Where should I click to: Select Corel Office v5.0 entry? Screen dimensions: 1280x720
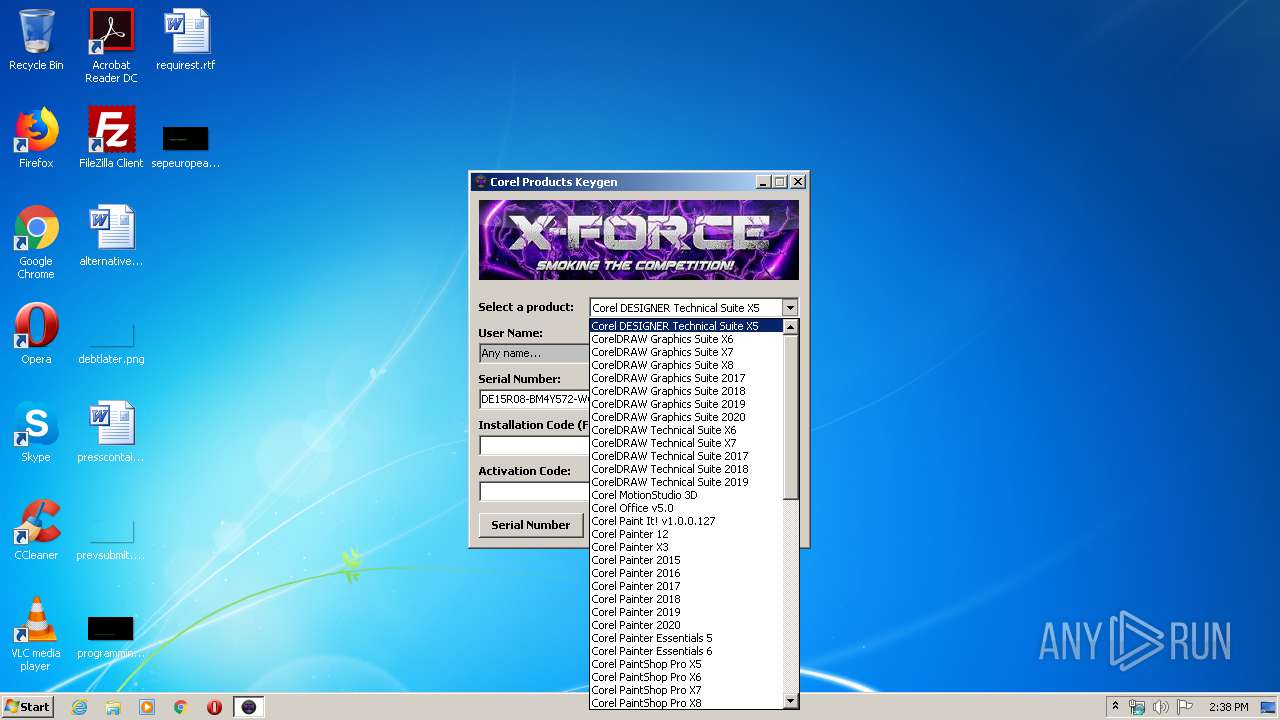tap(686, 508)
